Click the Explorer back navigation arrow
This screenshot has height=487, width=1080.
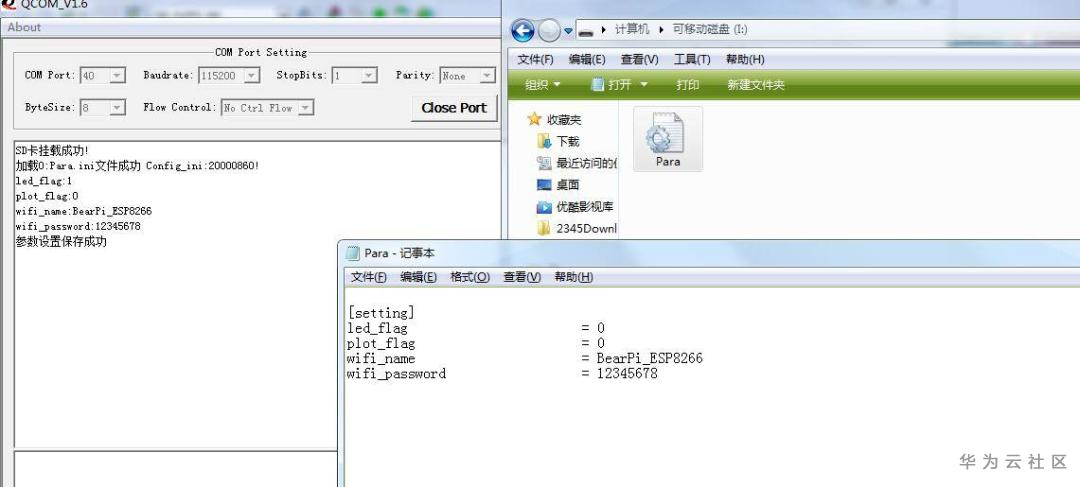(523, 31)
